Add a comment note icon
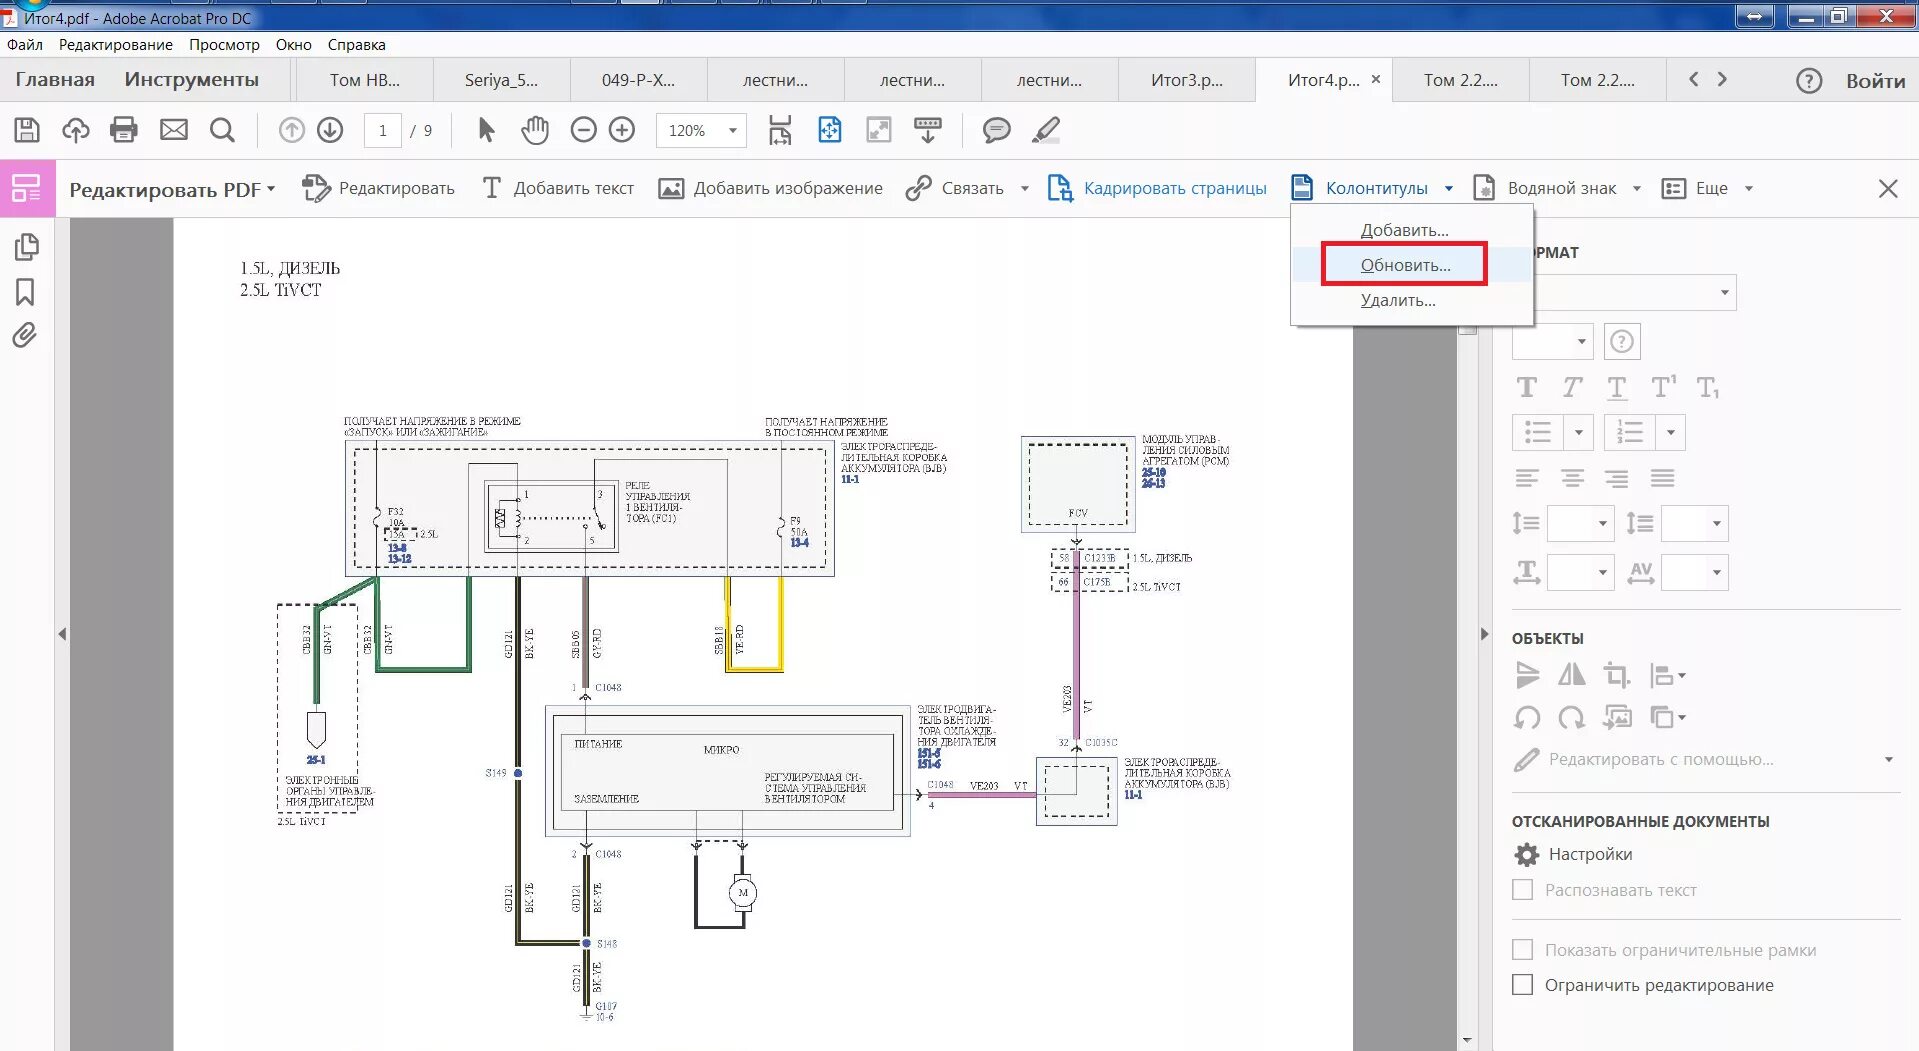The width and height of the screenshot is (1919, 1051). click(x=996, y=130)
